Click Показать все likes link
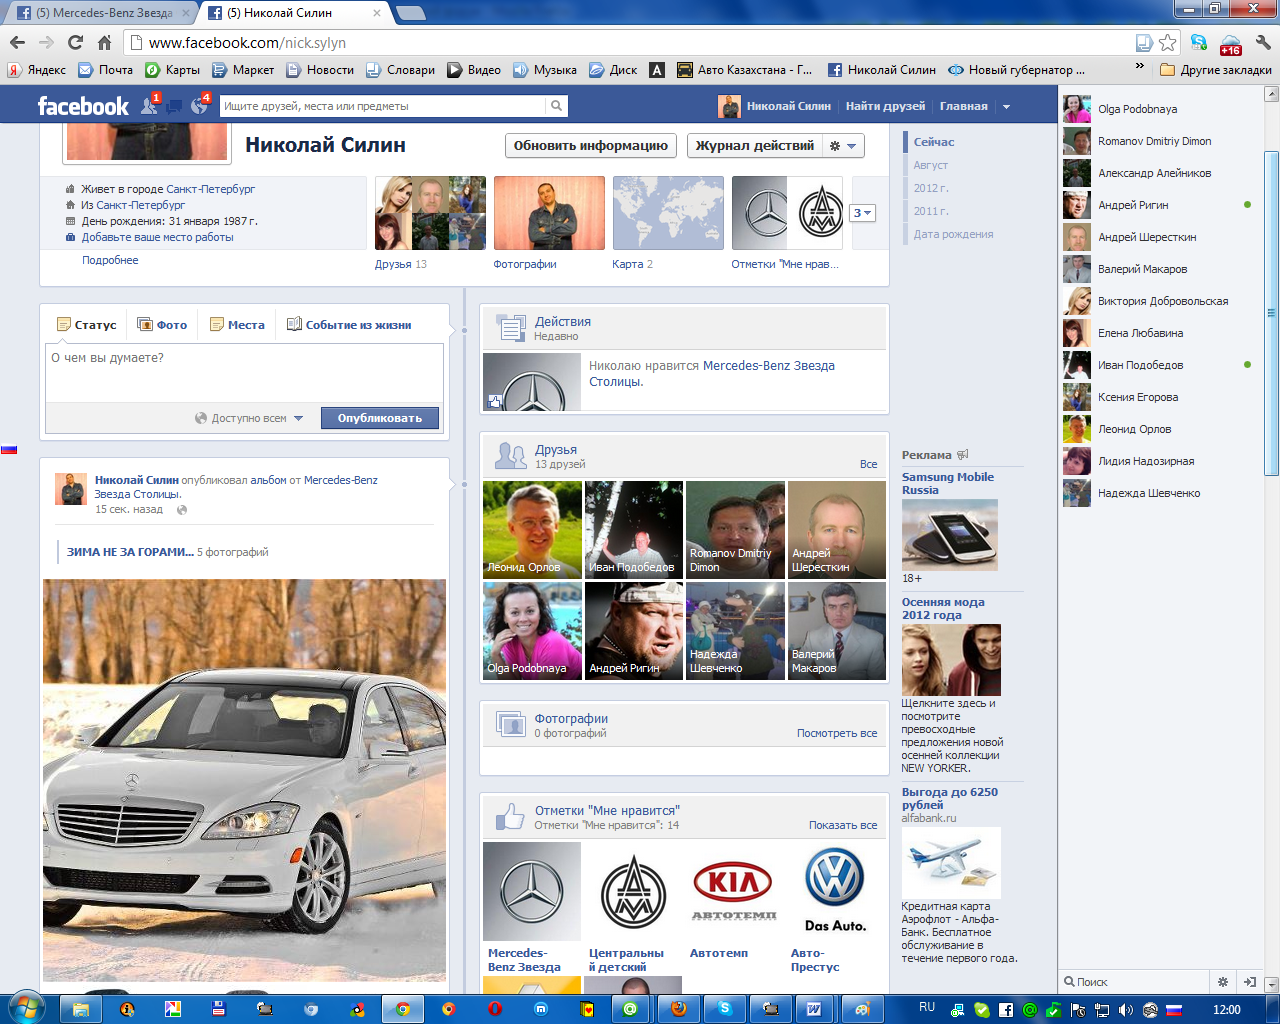Image resolution: width=1280 pixels, height=1024 pixels. pos(843,825)
